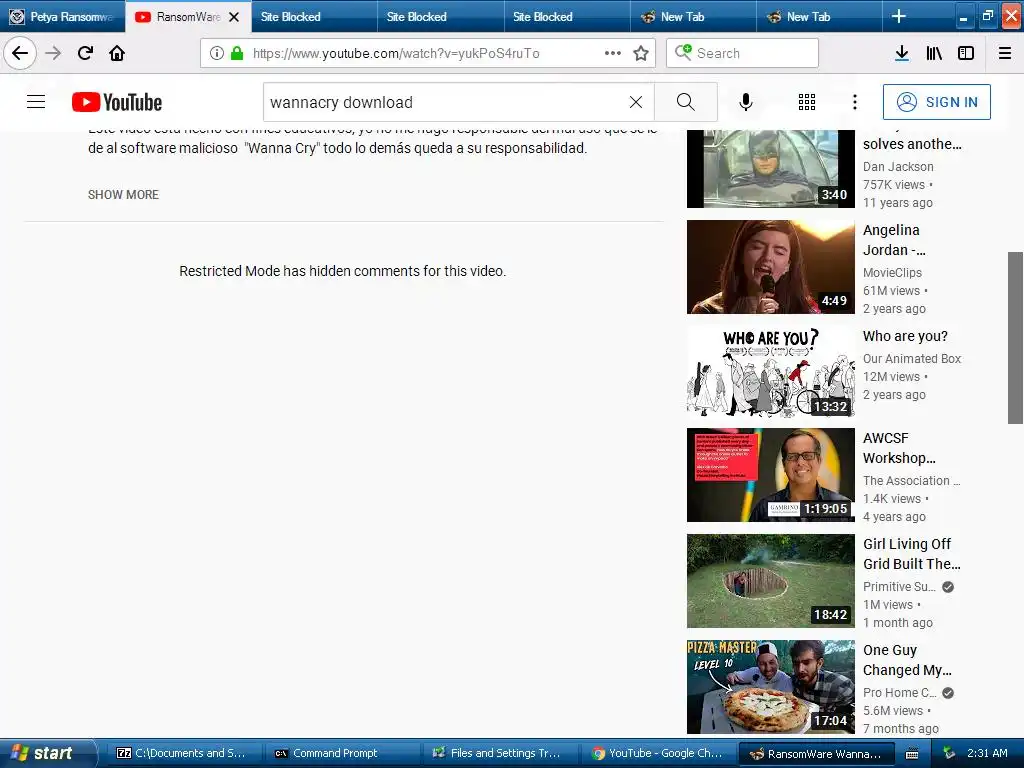View the green padlock connection details
The image size is (1024, 768).
coord(237,53)
